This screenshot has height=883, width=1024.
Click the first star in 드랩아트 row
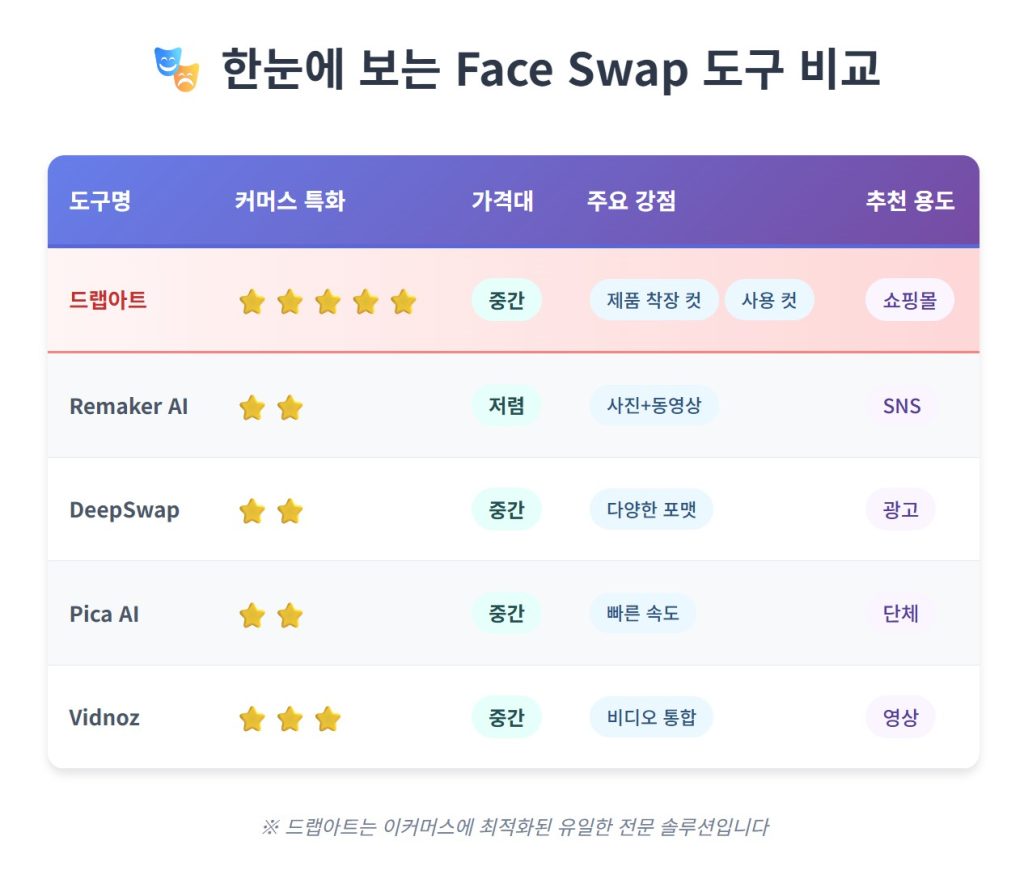(252, 302)
